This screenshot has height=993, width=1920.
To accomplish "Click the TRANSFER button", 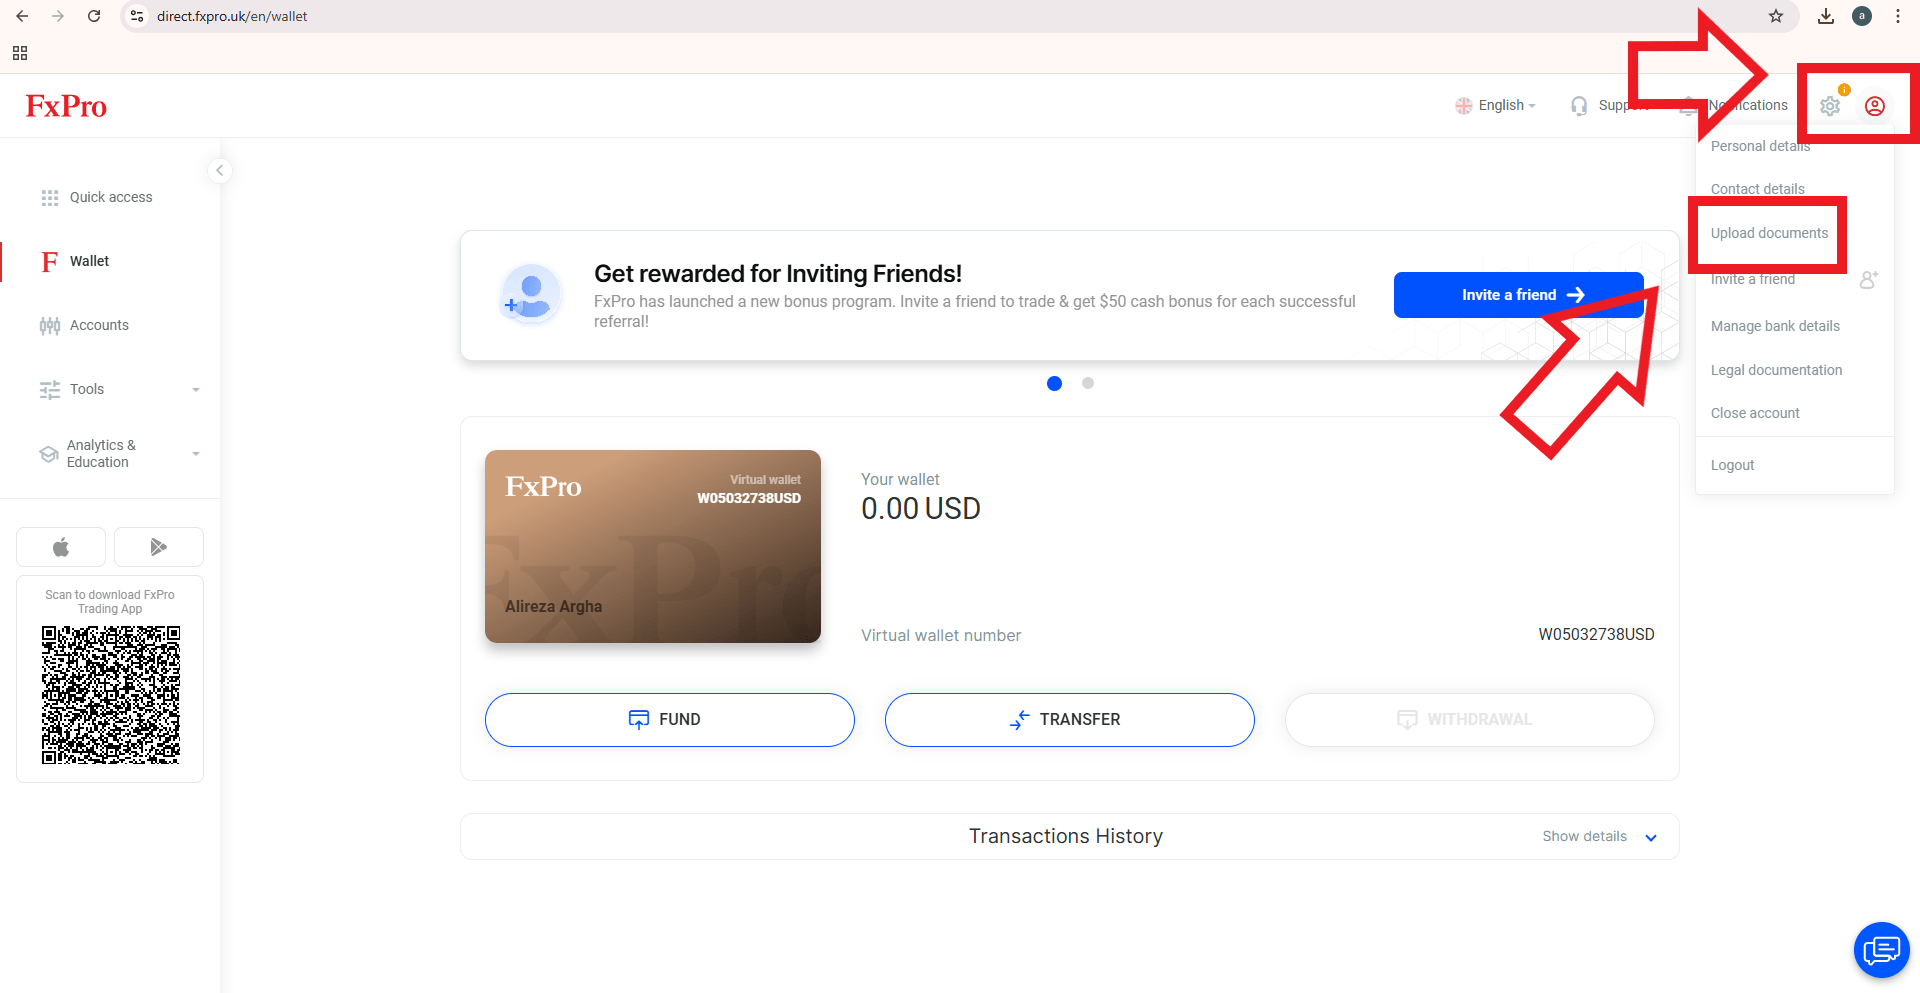I will pos(1070,720).
